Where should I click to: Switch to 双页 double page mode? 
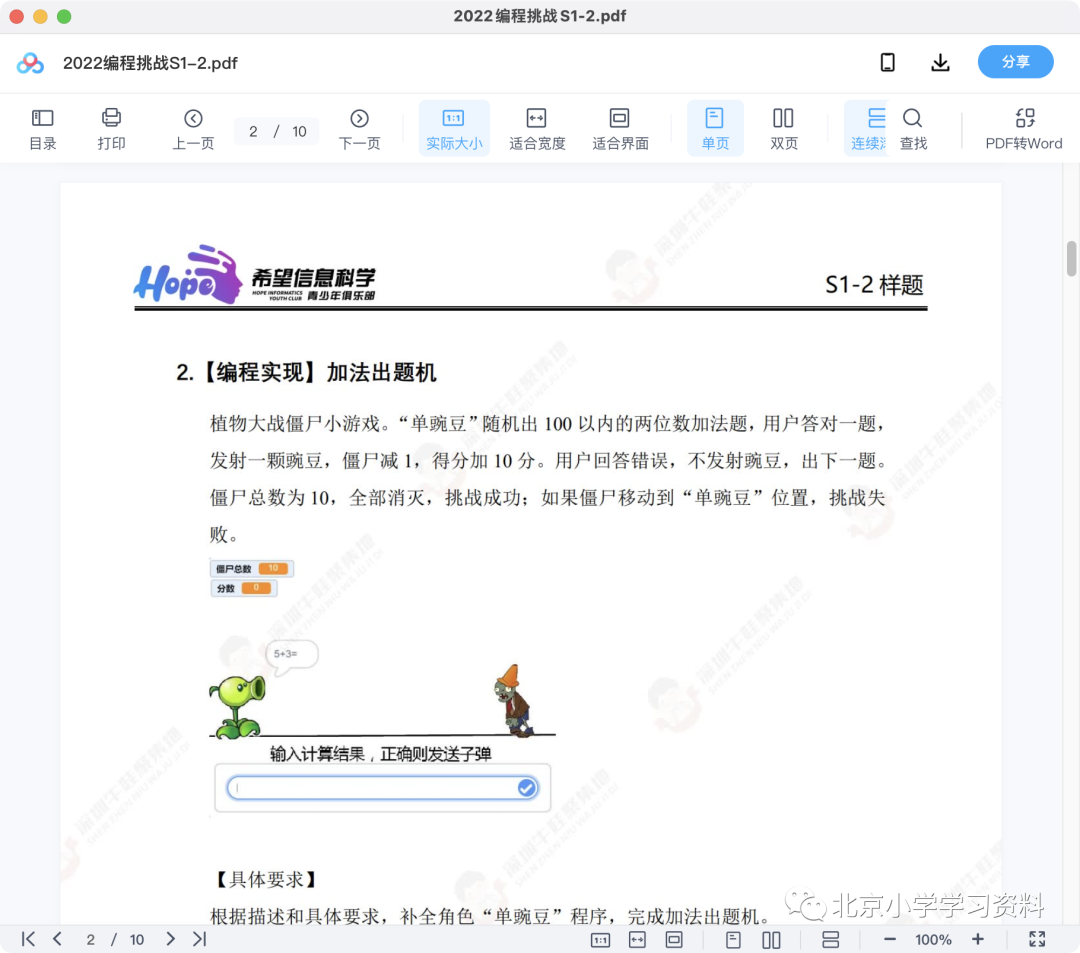click(x=784, y=129)
